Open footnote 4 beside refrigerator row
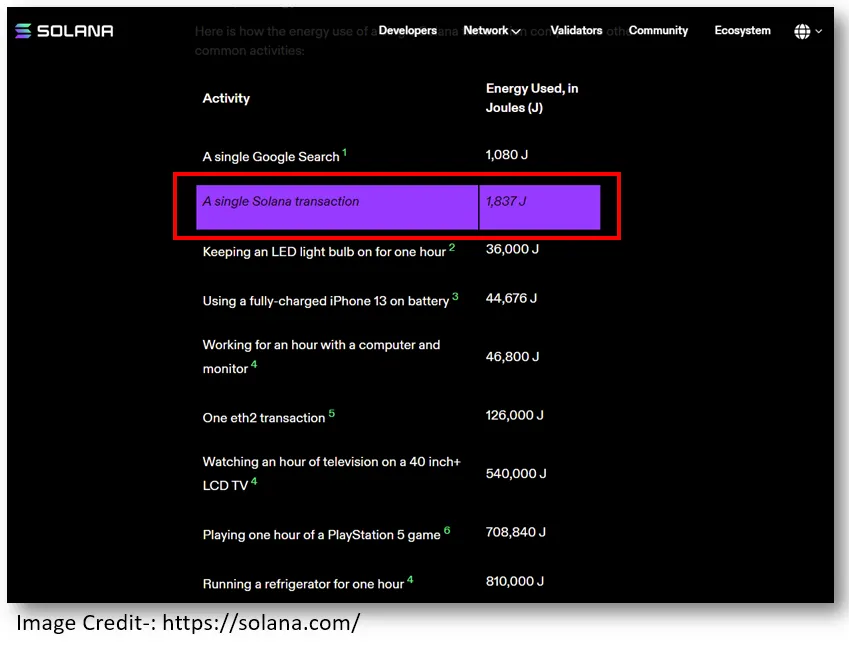849x647 pixels. click(410, 580)
